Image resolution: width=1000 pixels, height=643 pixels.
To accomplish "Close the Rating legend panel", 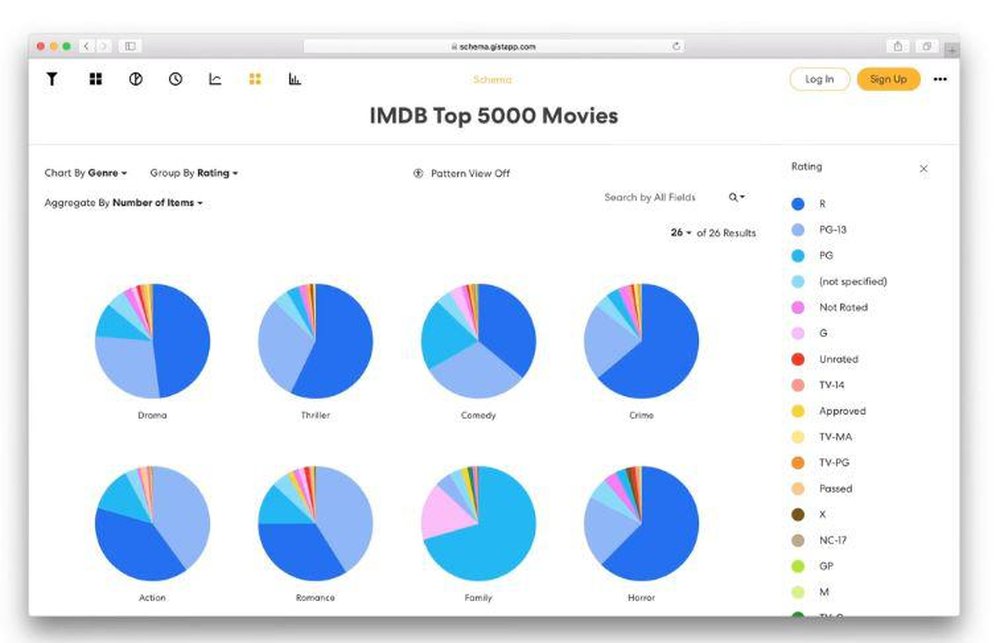I will (x=923, y=168).
